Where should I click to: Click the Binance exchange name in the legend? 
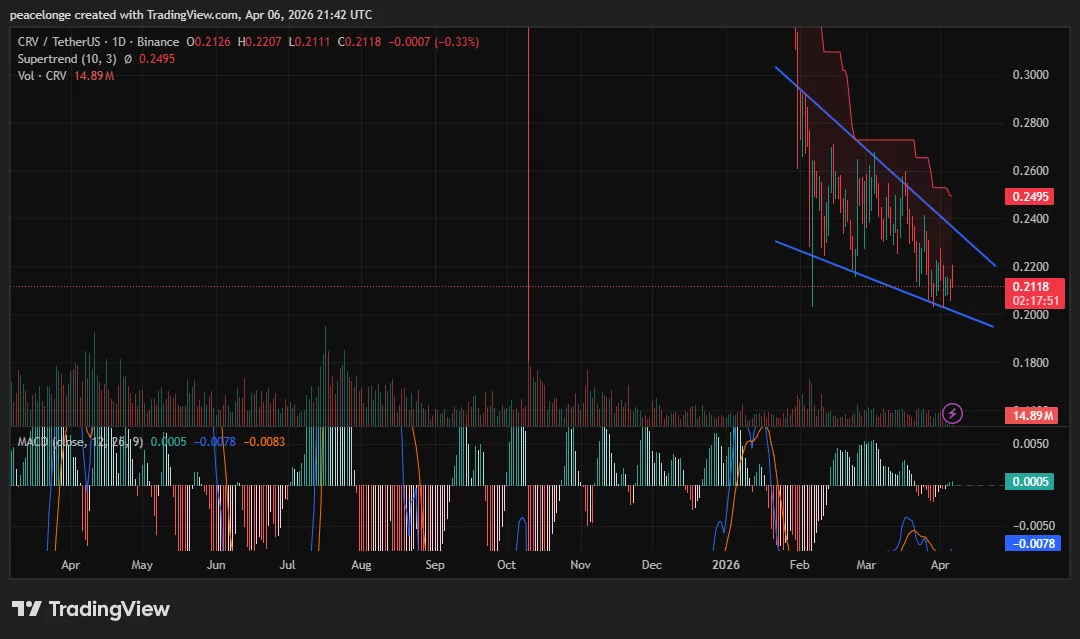pos(157,42)
